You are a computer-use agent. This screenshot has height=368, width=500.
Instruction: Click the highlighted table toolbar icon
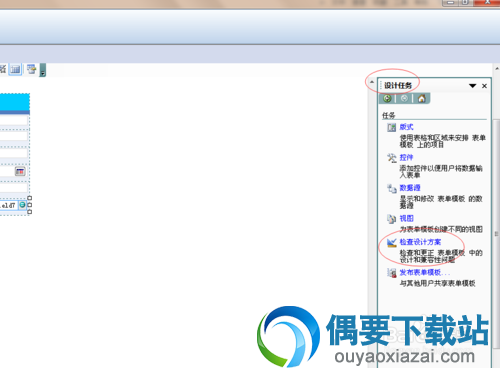coord(15,69)
